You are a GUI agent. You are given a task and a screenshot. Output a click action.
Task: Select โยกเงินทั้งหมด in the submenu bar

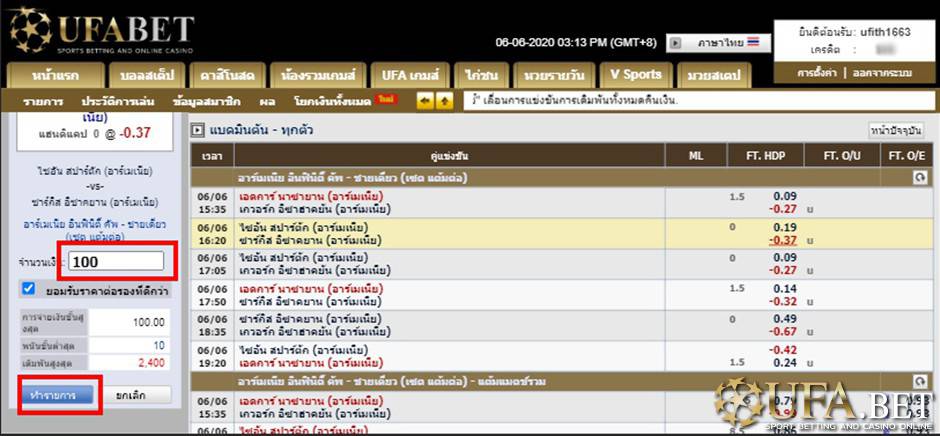click(x=332, y=102)
